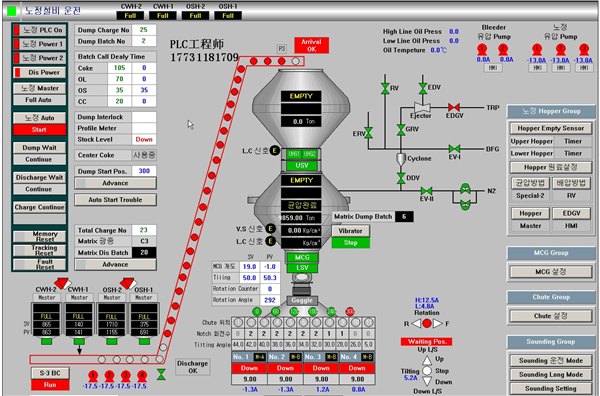This screenshot has height=396, width=600.
Task: Toggle Dis Power
Action: 39,72
